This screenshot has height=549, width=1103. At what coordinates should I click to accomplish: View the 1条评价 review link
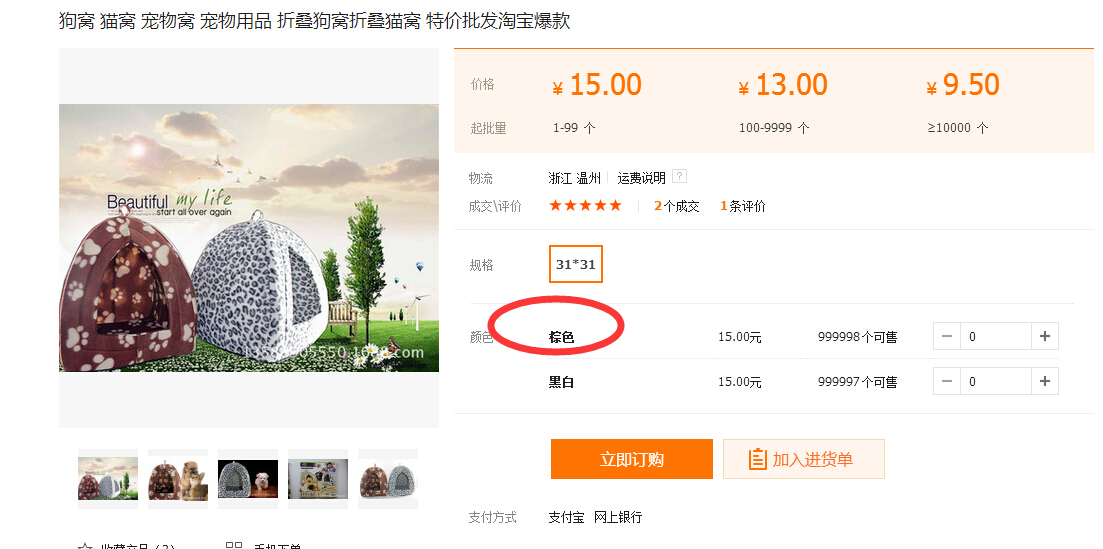pos(743,206)
